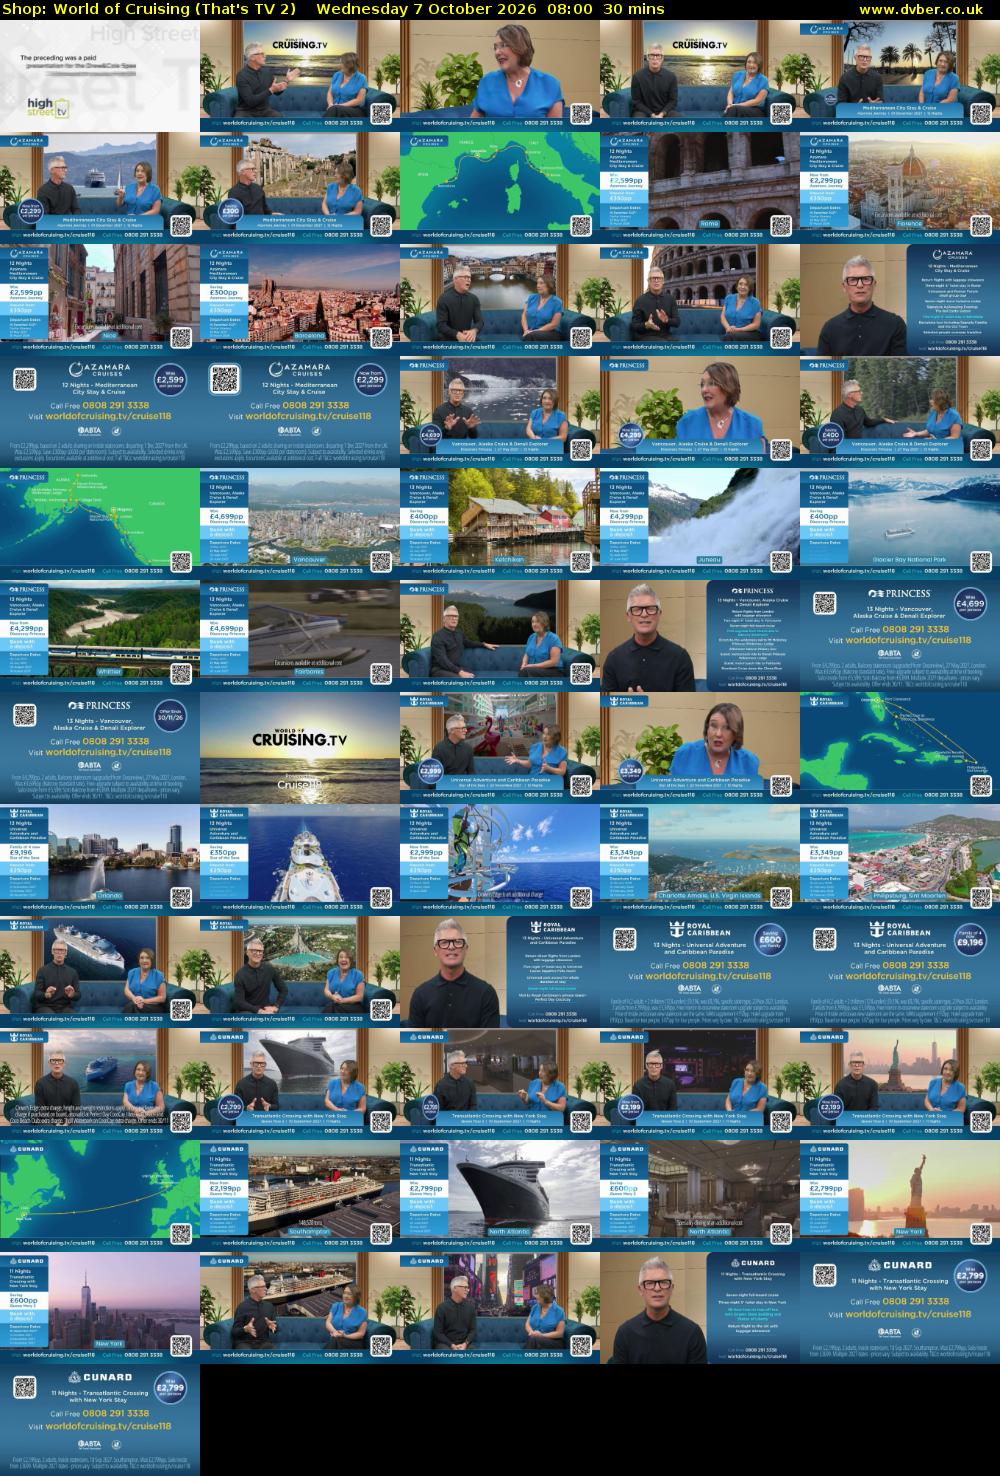Open the Orlando fountain skyline thumbnail
The image size is (1000, 1476).
tap(100, 860)
